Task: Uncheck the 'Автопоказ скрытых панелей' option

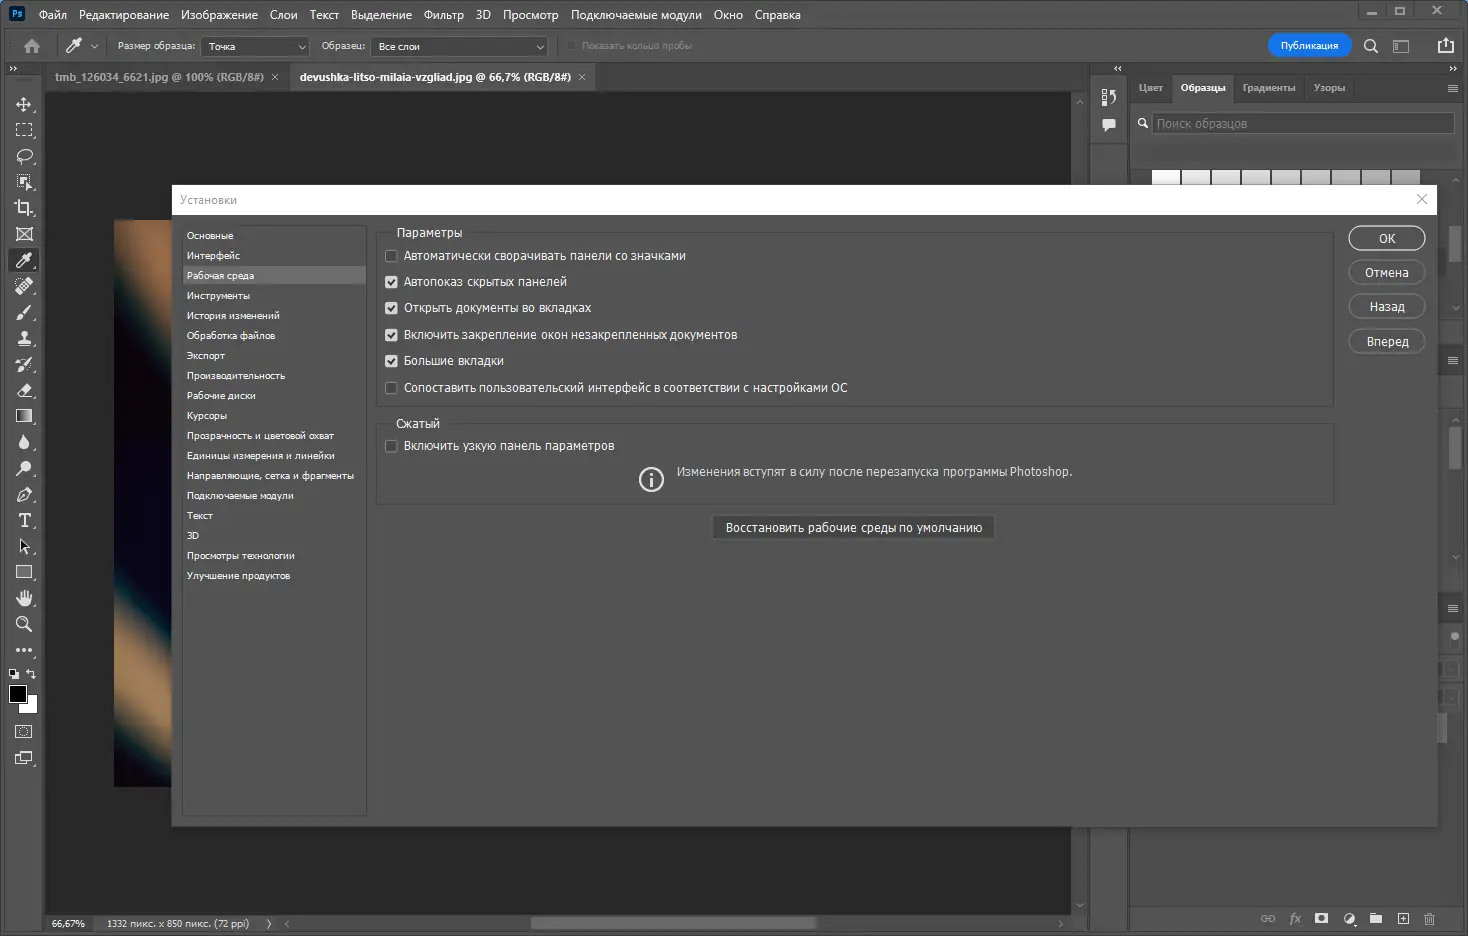Action: [x=391, y=282]
